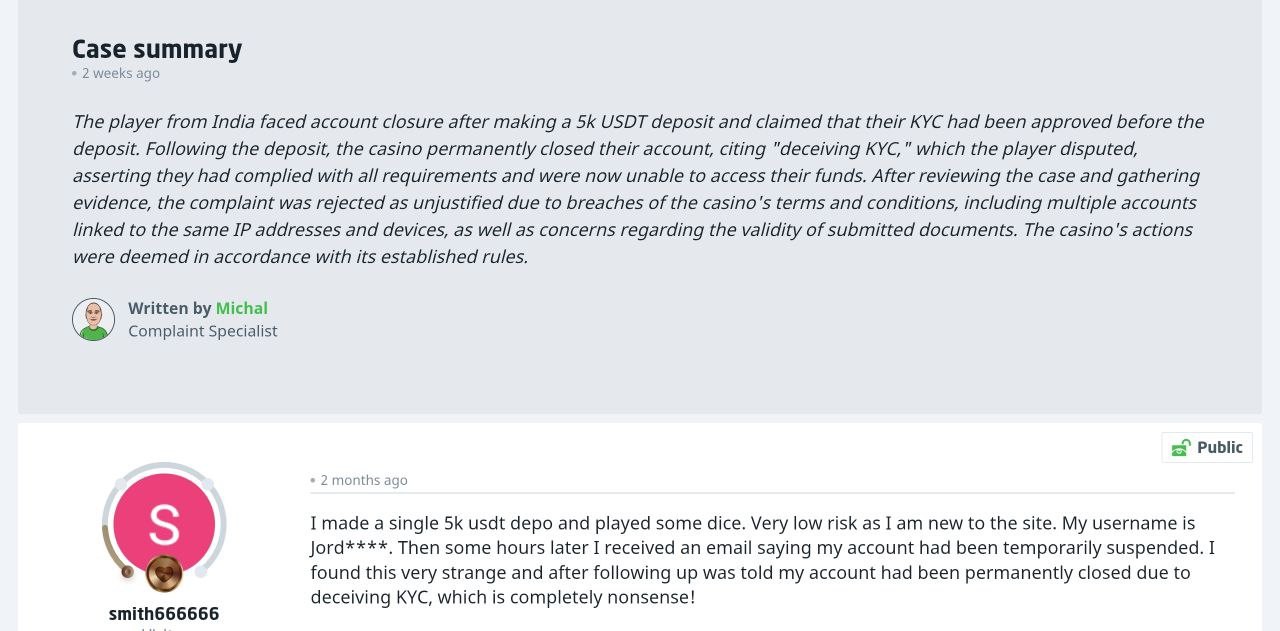The width and height of the screenshot is (1280, 631).
Task: Click Michal's cartoon avatar icon
Action: (x=94, y=319)
